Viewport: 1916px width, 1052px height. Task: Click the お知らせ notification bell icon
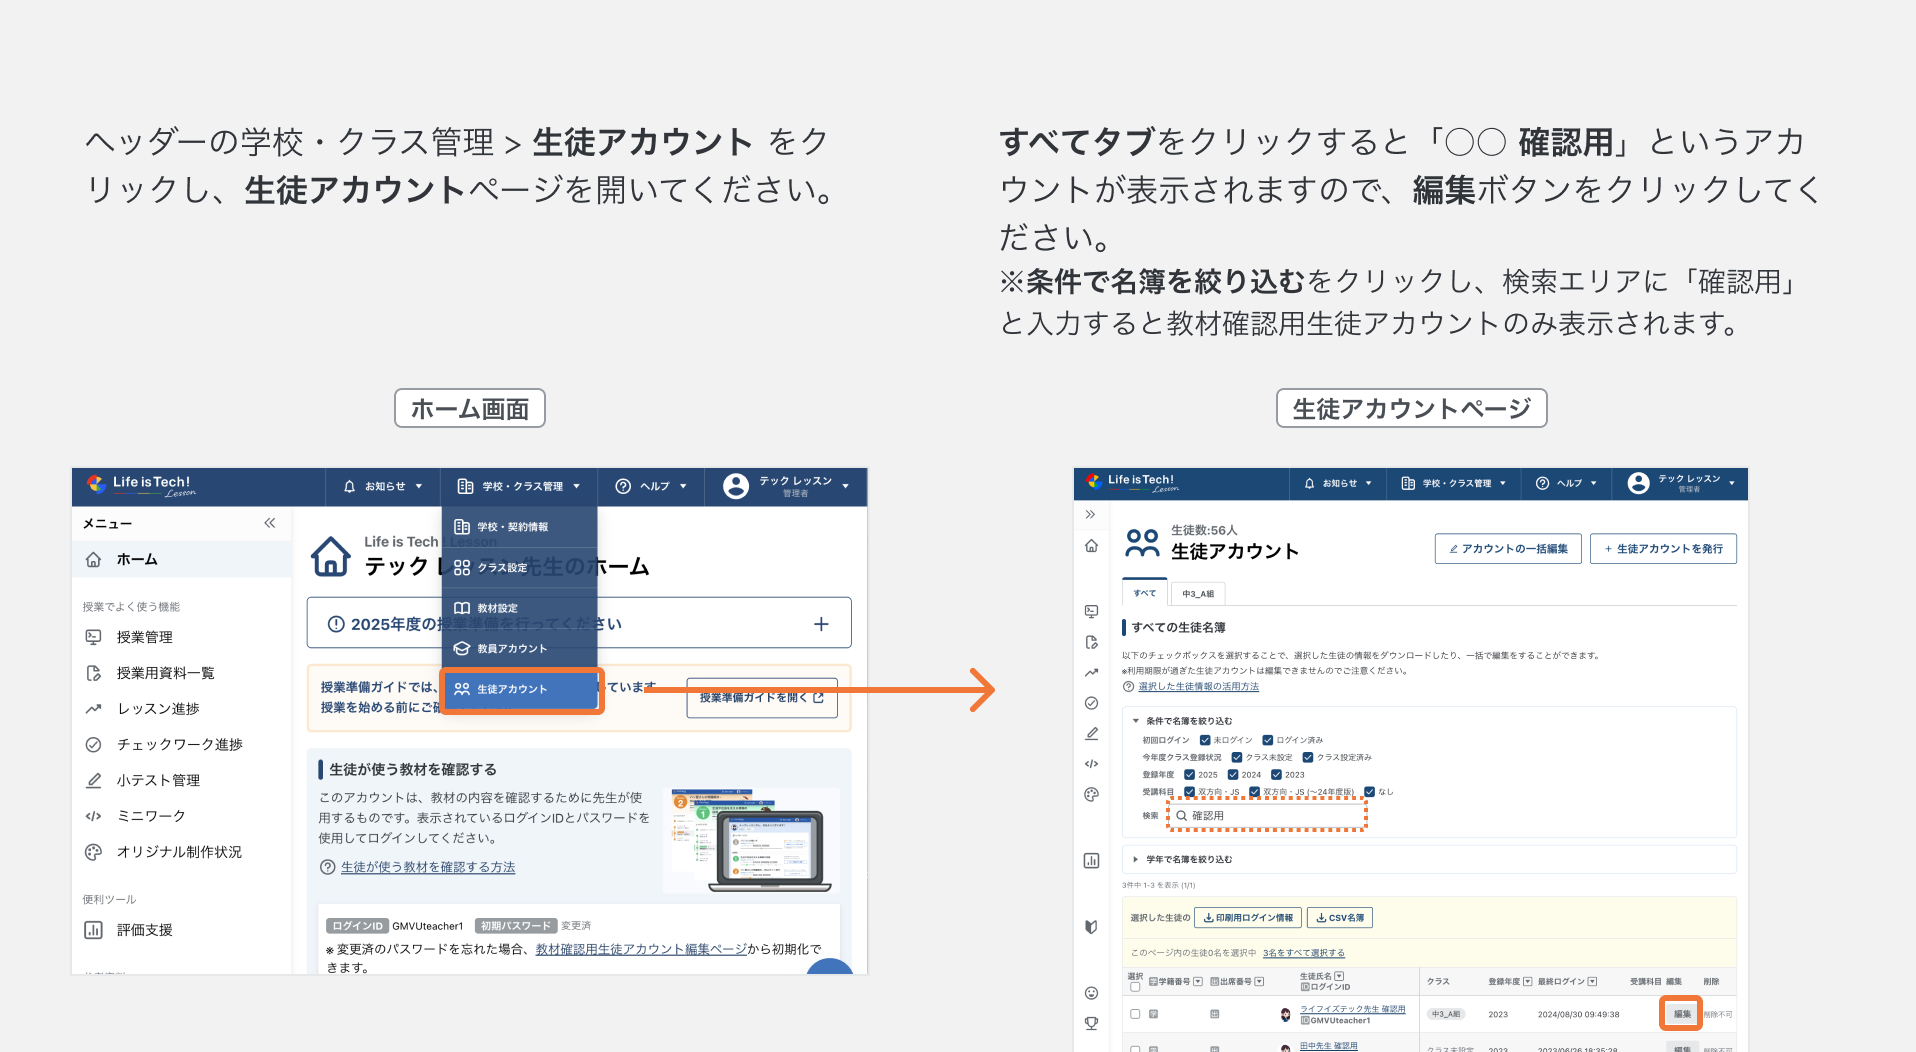(349, 487)
